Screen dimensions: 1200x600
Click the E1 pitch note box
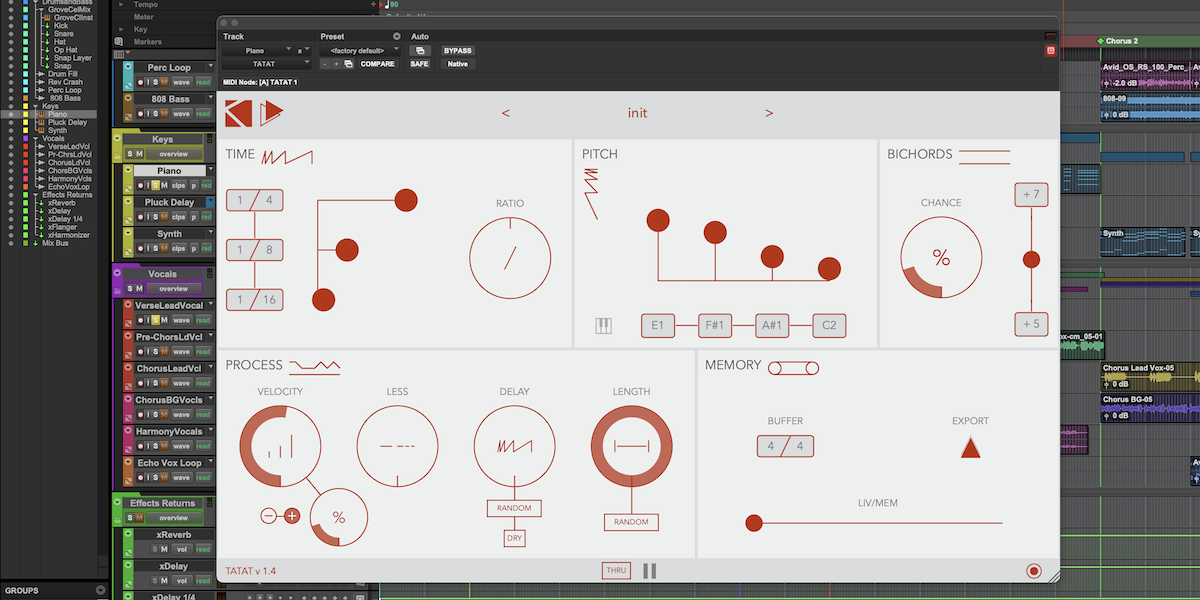[657, 326]
